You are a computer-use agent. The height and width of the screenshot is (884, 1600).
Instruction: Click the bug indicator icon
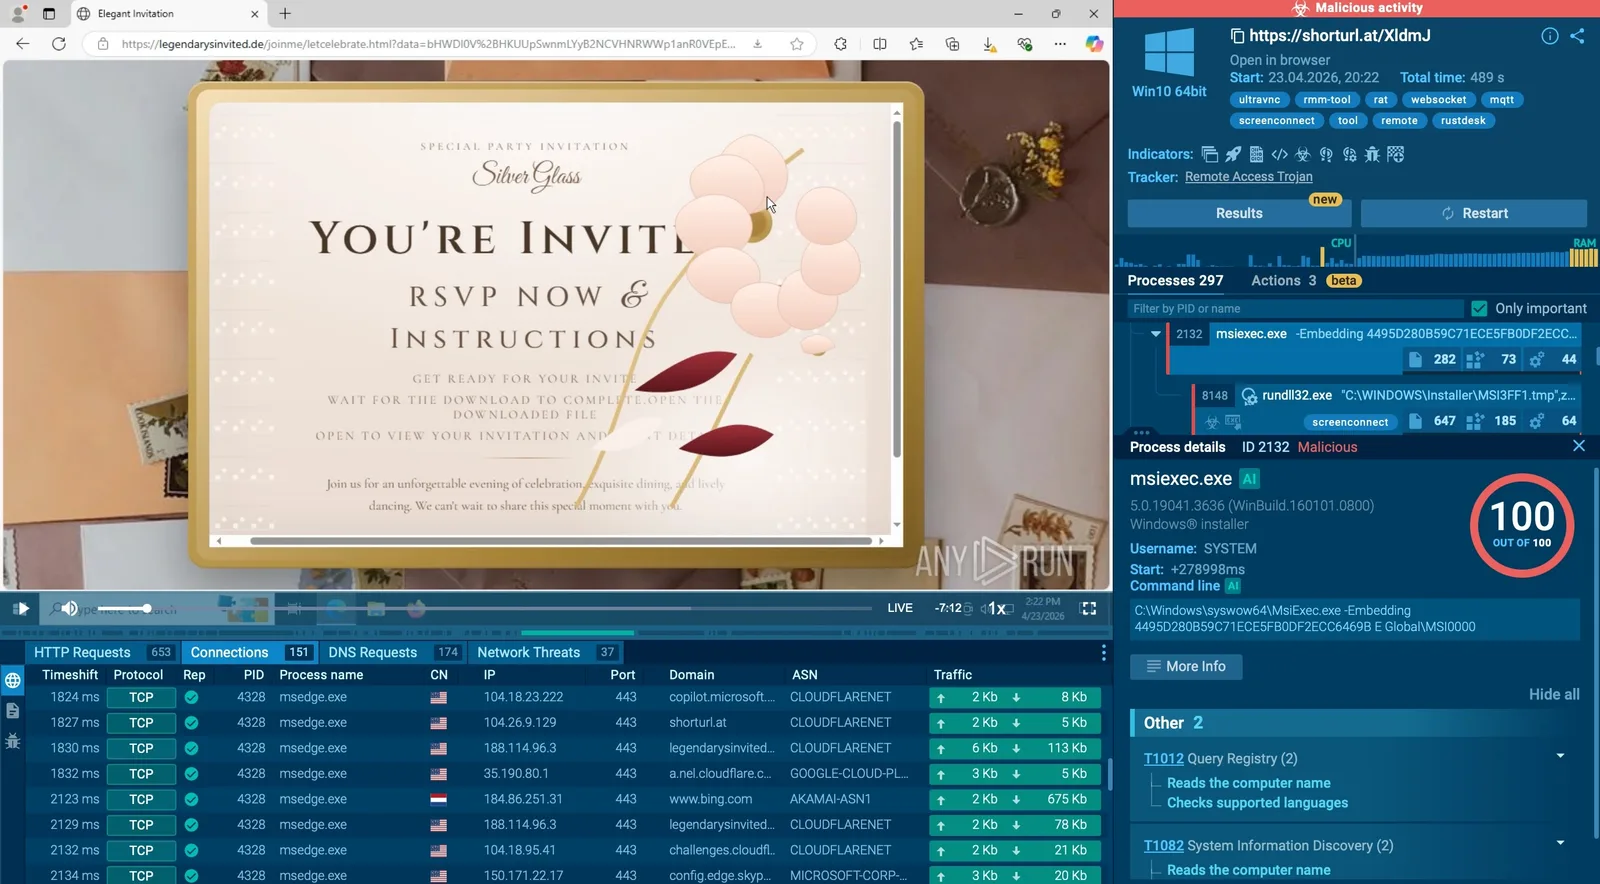pos(1372,154)
